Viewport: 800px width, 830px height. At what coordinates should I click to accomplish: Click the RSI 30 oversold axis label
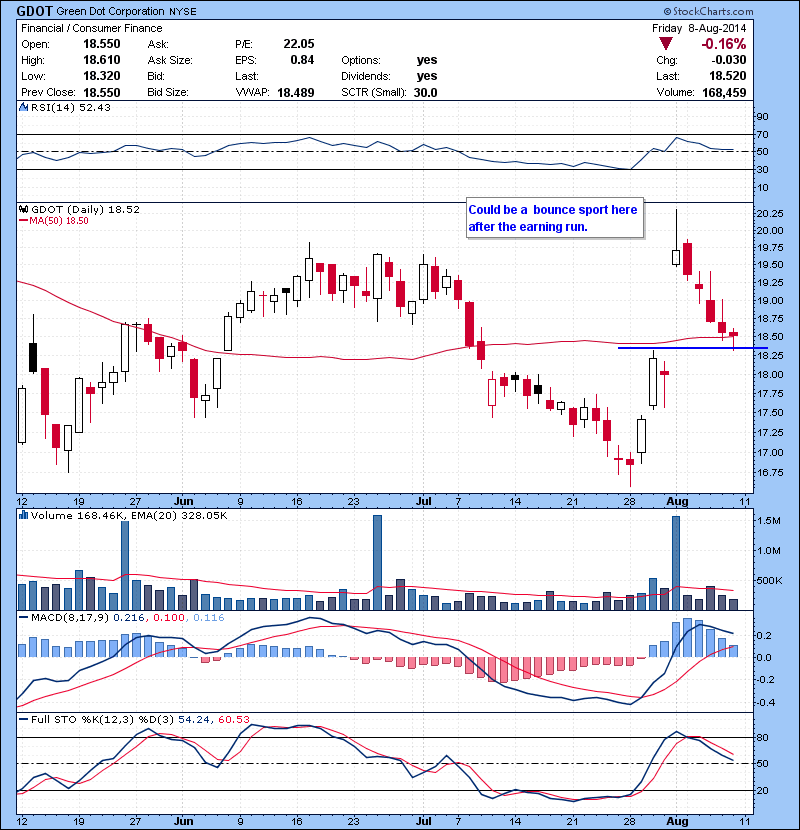pos(762,169)
